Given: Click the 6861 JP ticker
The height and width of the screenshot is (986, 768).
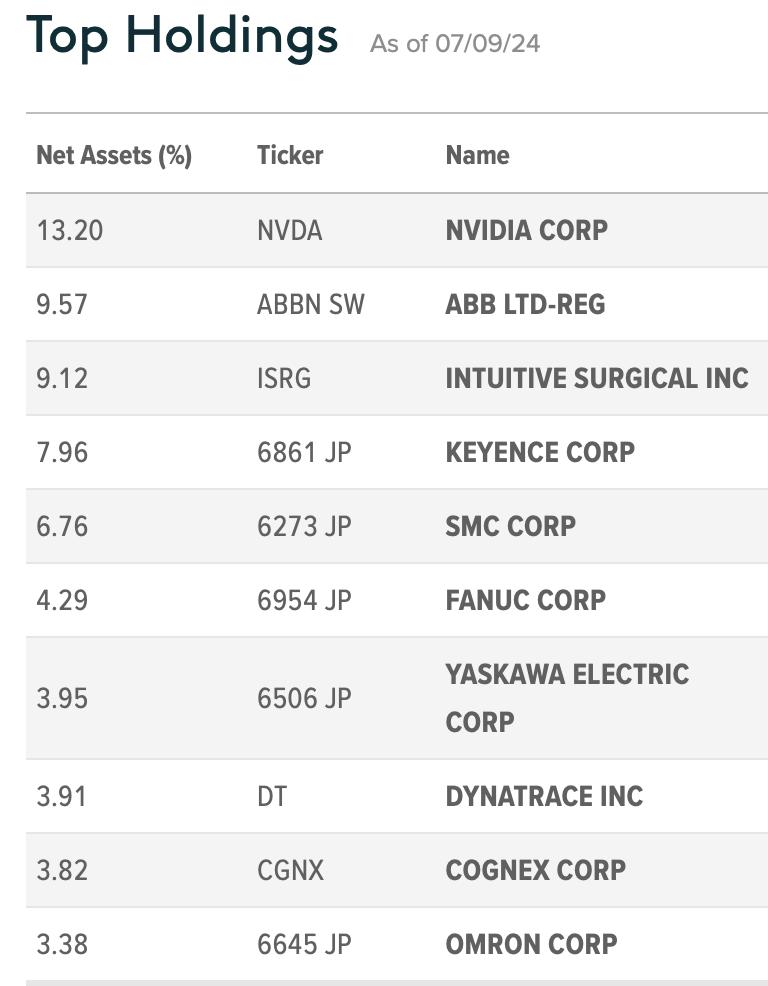Looking at the screenshot, I should (304, 452).
